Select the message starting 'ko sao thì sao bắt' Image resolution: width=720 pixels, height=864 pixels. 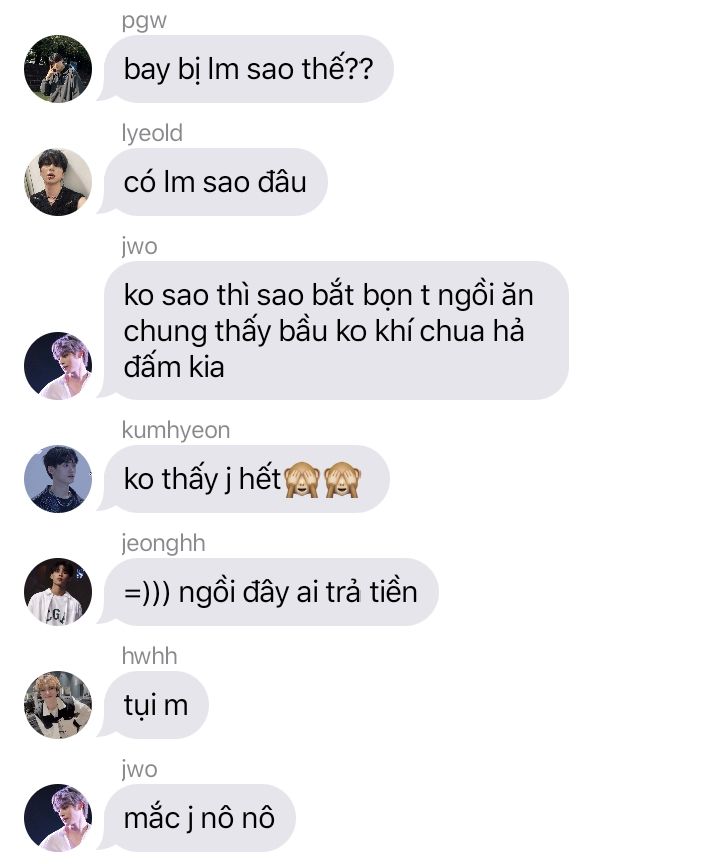[333, 330]
